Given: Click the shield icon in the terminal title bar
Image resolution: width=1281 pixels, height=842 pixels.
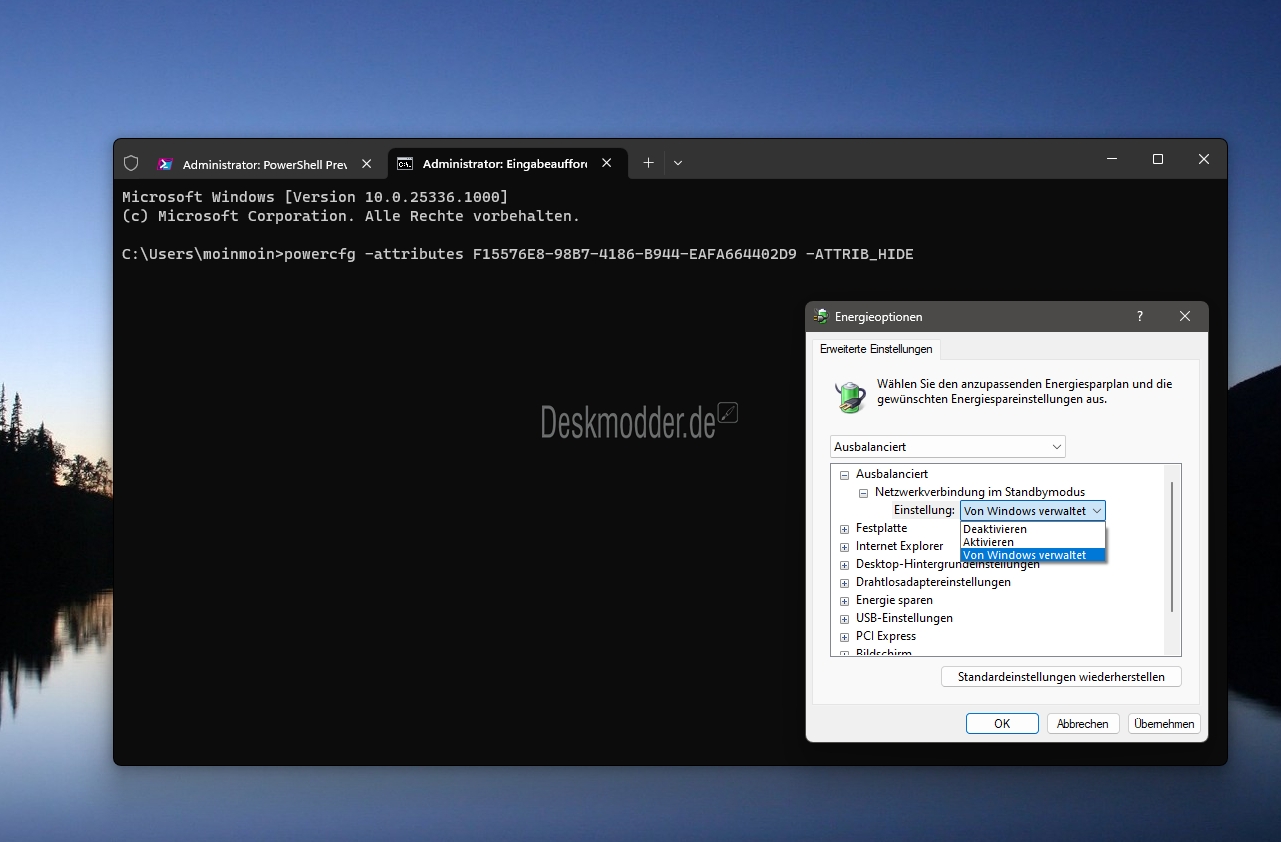Looking at the screenshot, I should (x=131, y=163).
